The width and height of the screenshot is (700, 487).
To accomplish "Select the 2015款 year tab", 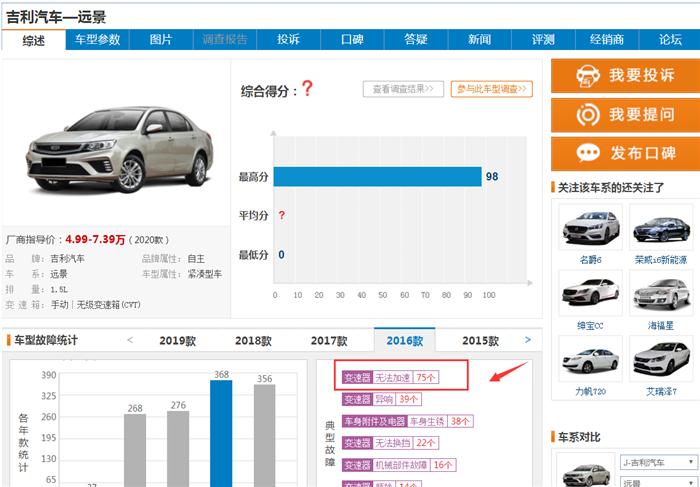I will [480, 341].
